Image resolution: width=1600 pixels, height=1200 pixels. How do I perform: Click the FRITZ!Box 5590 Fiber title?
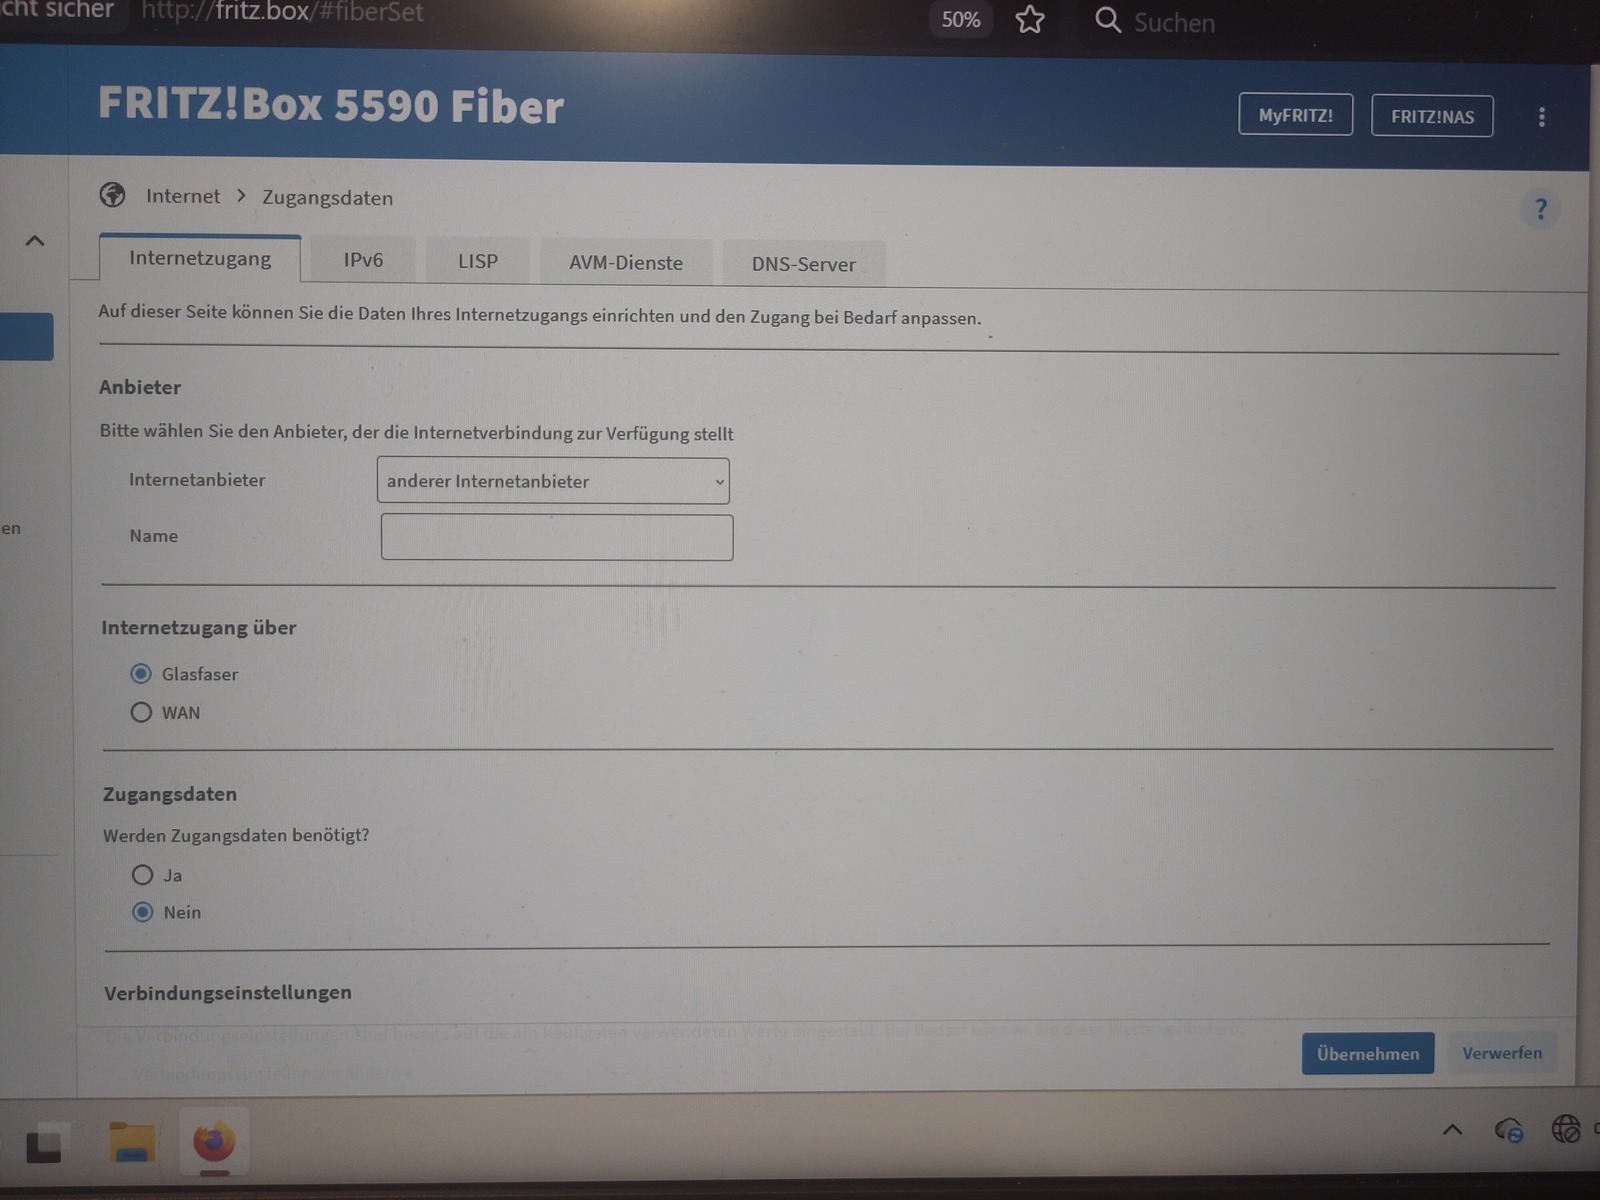click(331, 105)
